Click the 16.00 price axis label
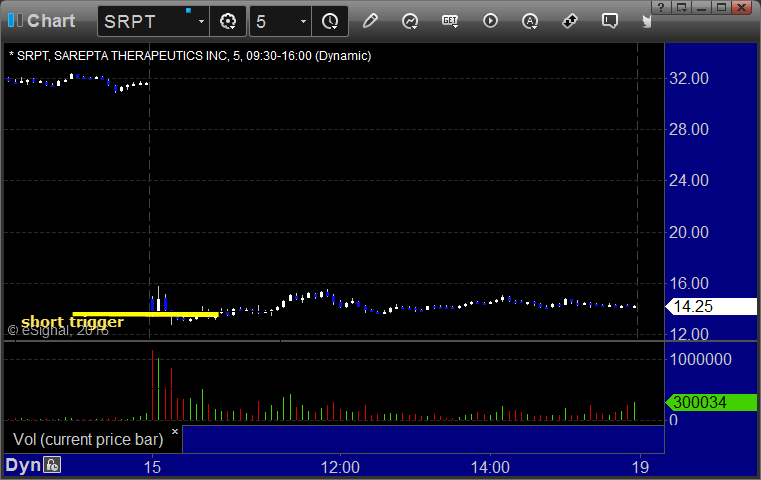The height and width of the screenshot is (480, 761). click(x=689, y=283)
